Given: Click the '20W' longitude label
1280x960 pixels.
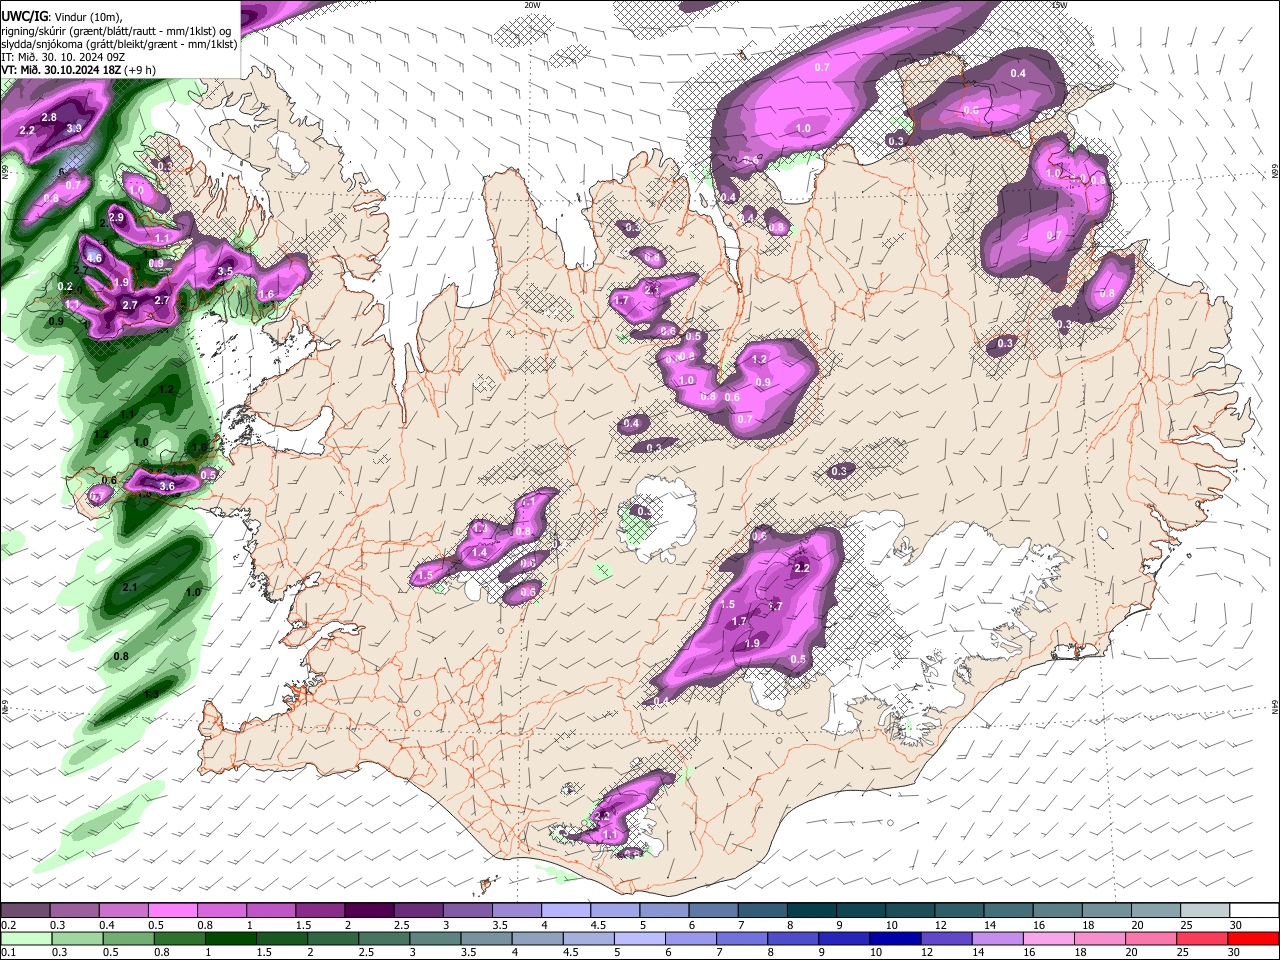Looking at the screenshot, I should (x=532, y=5).
